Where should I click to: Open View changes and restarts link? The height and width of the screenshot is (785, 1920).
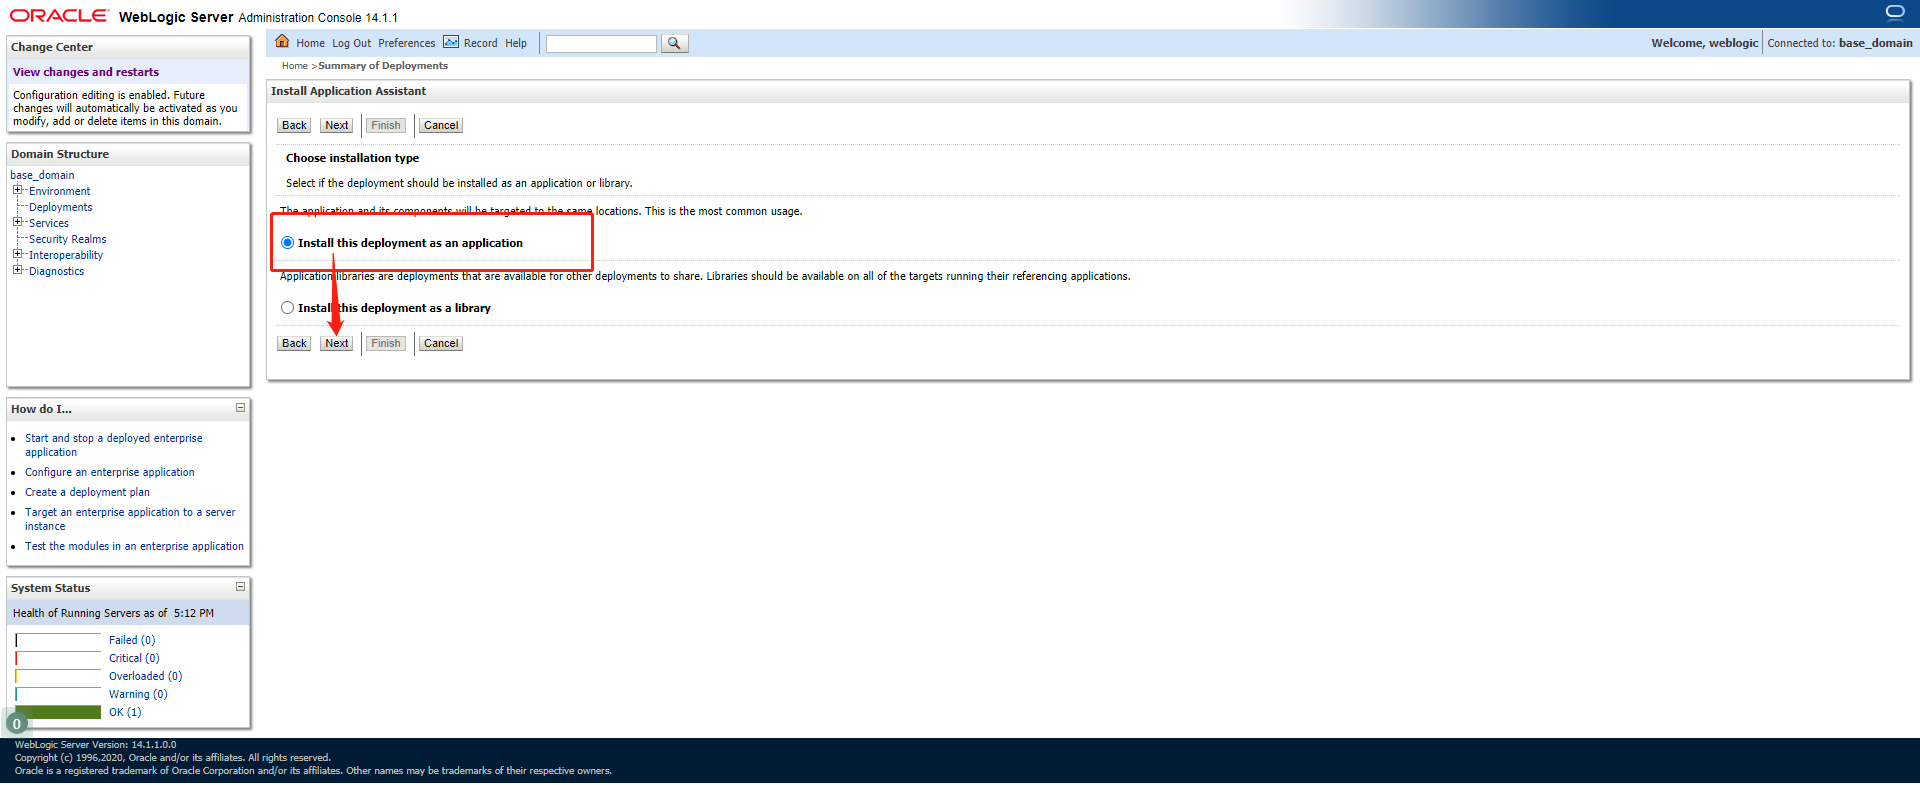[86, 72]
